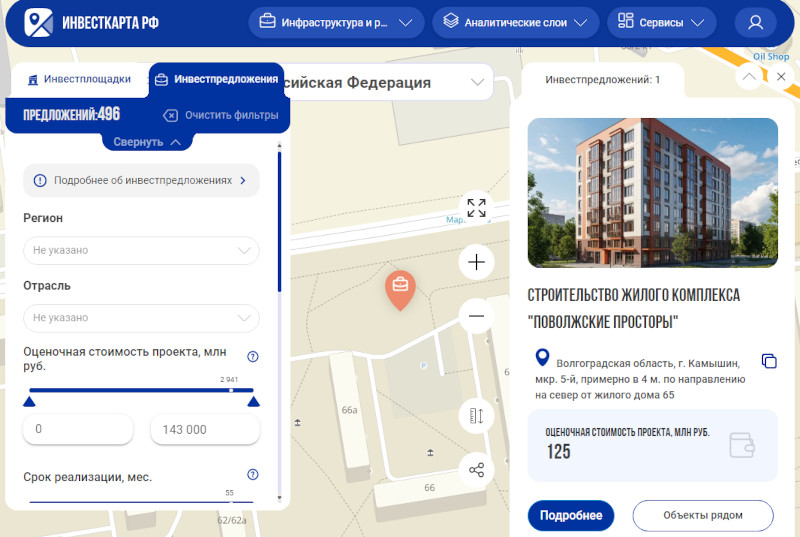Click the Подробнее button
The width and height of the screenshot is (800, 537).
(570, 515)
